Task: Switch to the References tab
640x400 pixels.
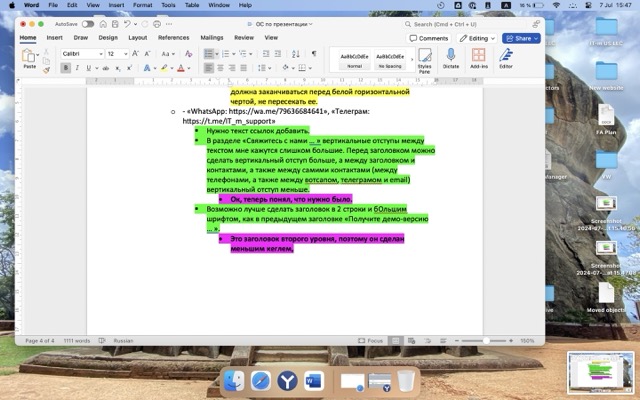Action: point(173,38)
